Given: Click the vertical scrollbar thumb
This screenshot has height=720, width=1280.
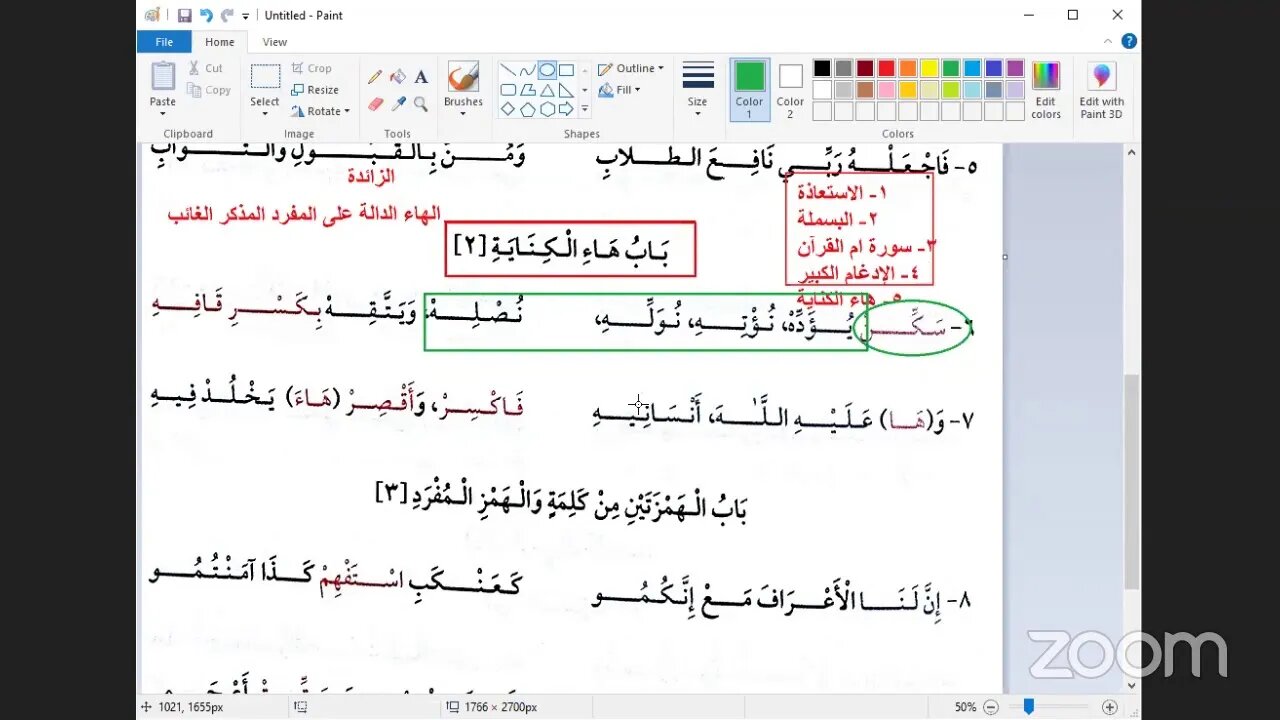Looking at the screenshot, I should coord(1132,482).
